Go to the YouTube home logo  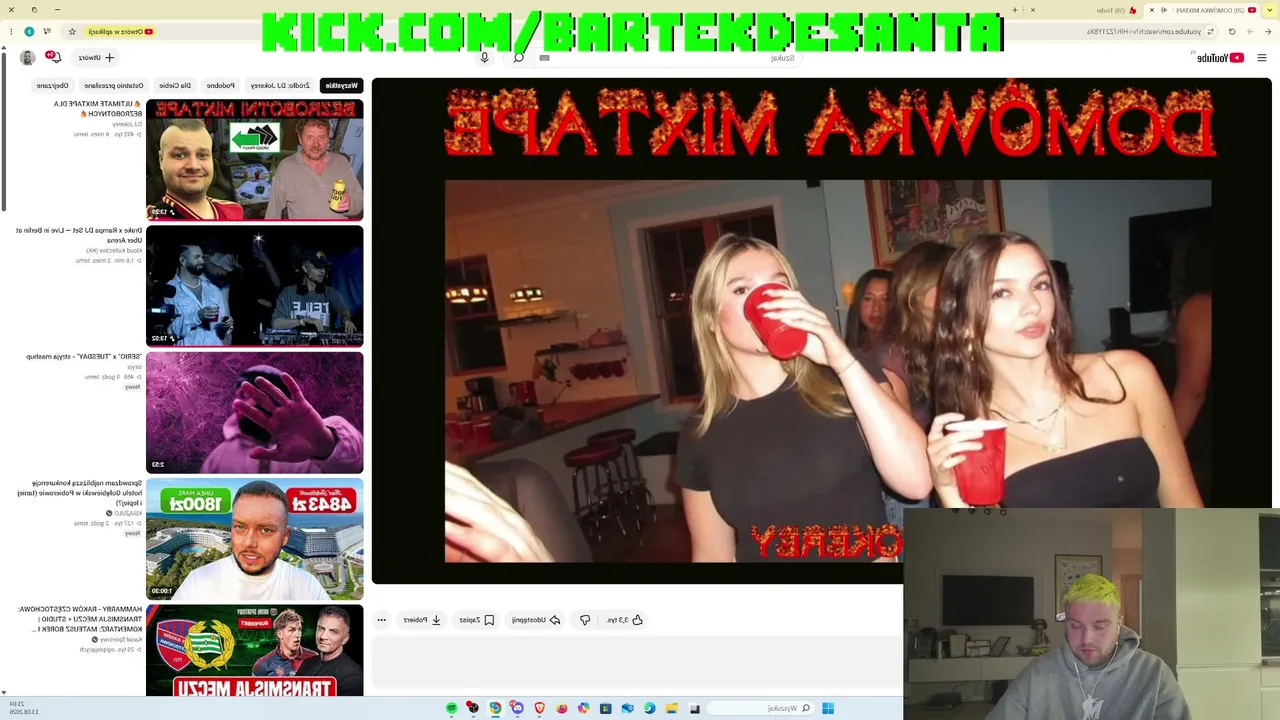[1220, 58]
